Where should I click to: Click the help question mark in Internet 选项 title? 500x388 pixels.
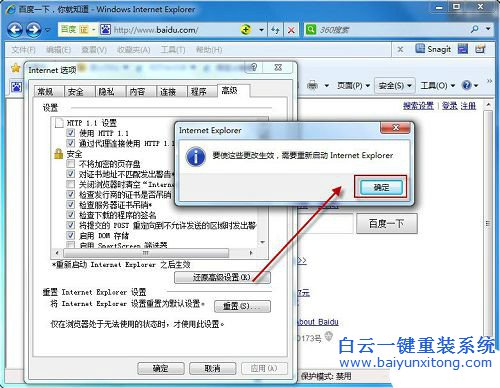click(x=254, y=67)
